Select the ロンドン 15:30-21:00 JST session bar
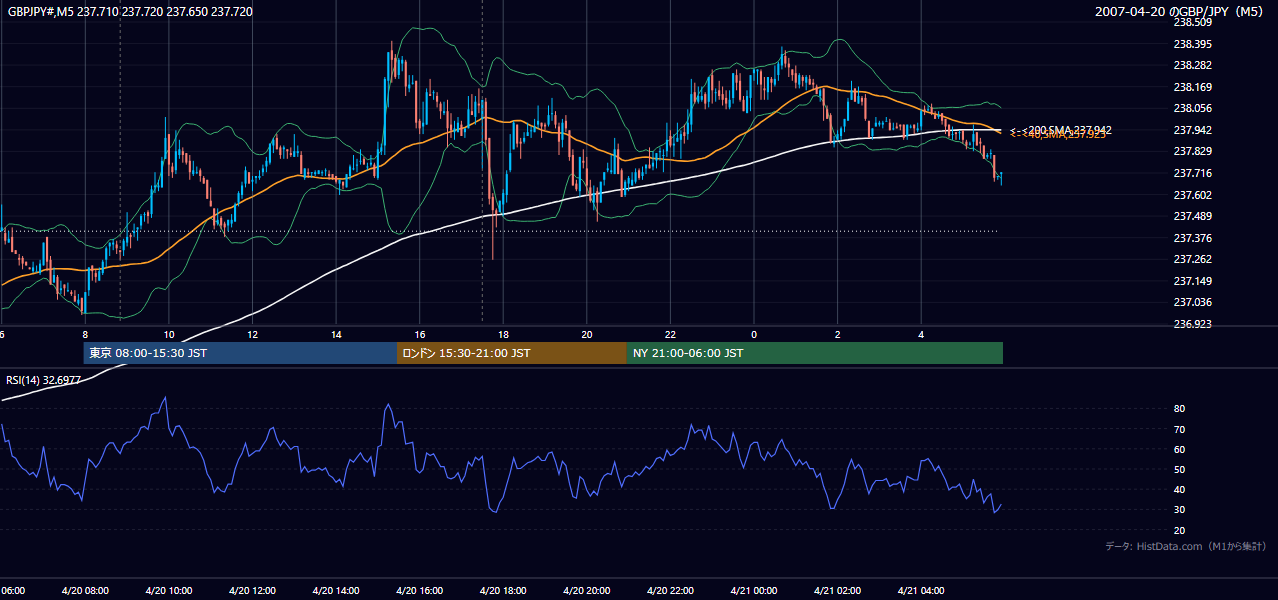Viewport: 1278px width, 600px height. click(512, 353)
